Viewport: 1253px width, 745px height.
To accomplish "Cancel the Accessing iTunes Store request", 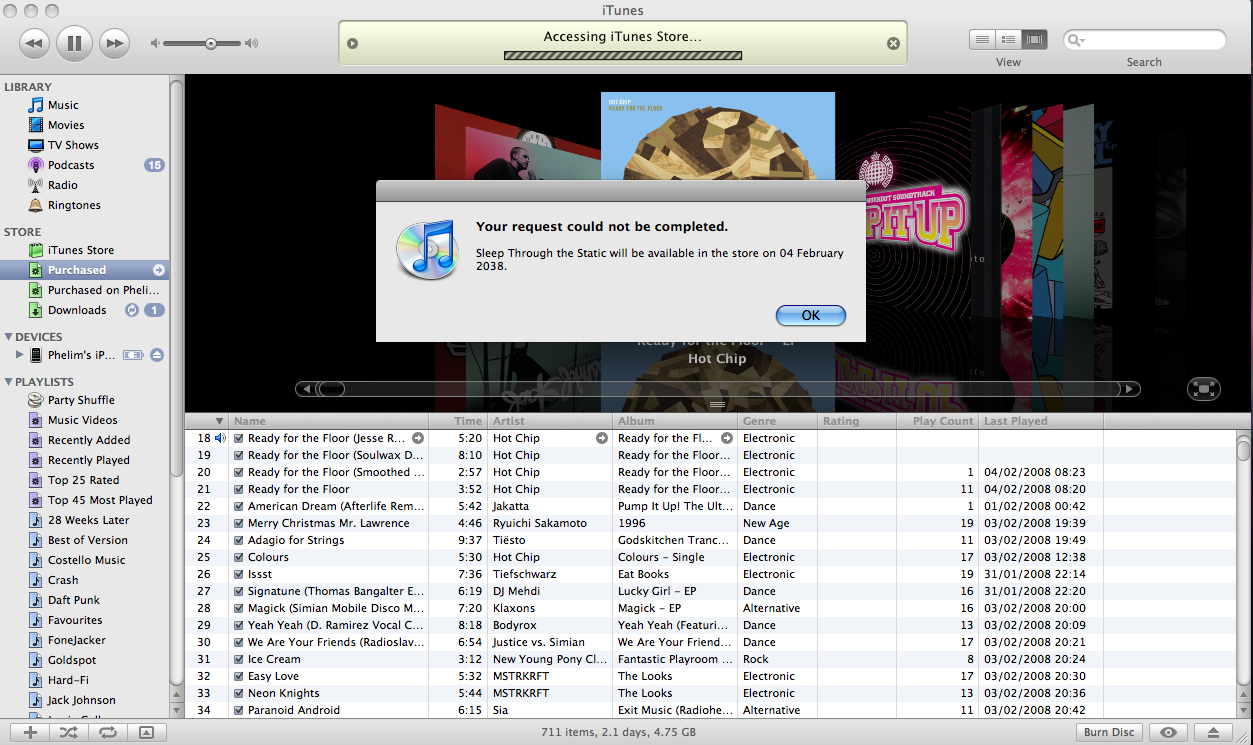I will (893, 43).
